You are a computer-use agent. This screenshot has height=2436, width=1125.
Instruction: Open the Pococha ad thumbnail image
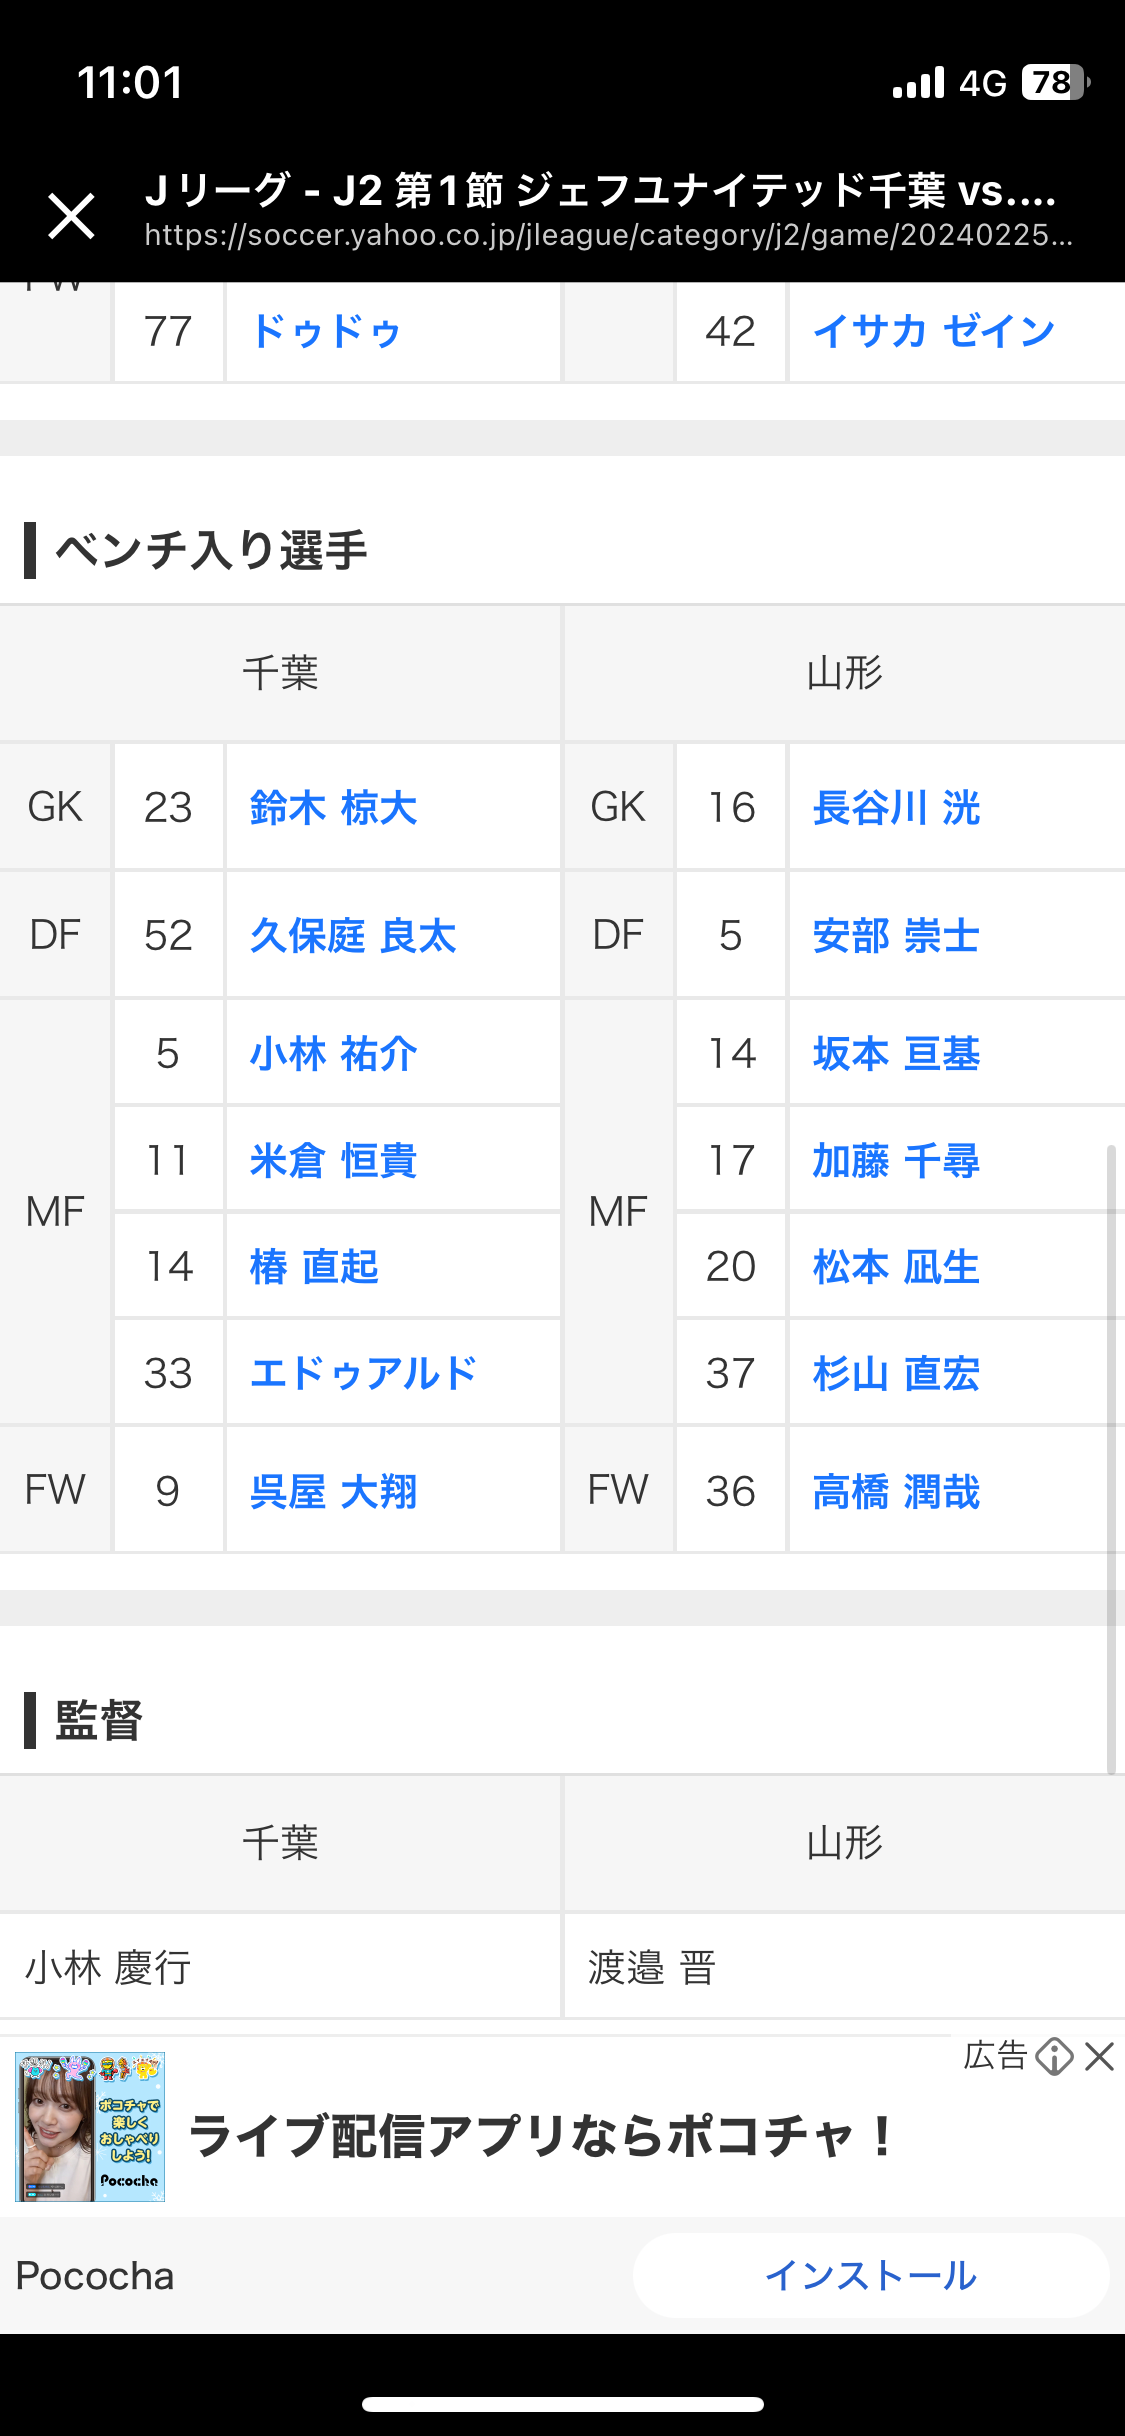pos(90,2127)
